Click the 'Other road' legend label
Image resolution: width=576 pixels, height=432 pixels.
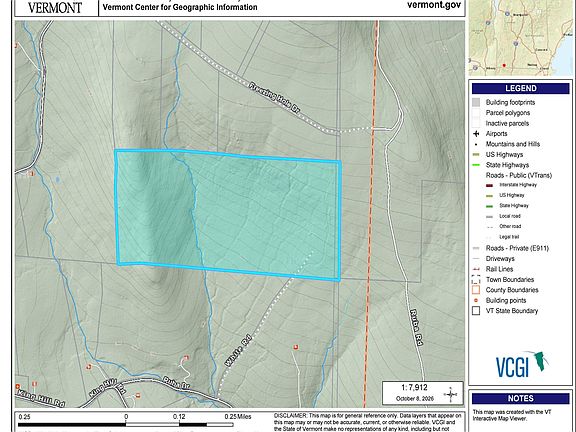pyautogui.click(x=510, y=226)
